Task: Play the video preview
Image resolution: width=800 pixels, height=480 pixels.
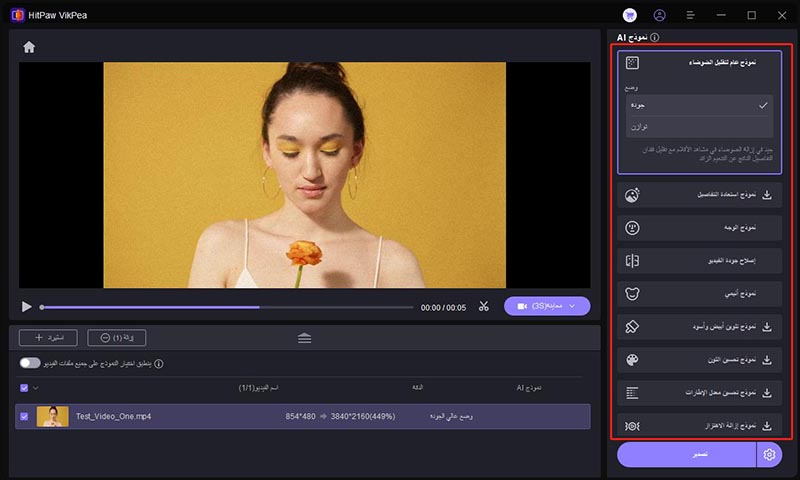Action: tap(27, 307)
